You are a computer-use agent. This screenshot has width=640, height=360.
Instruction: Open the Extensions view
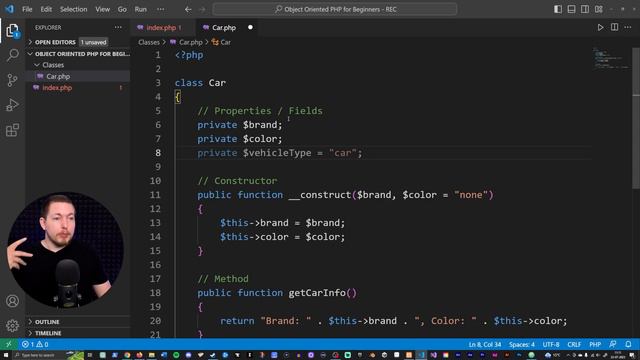point(12,130)
